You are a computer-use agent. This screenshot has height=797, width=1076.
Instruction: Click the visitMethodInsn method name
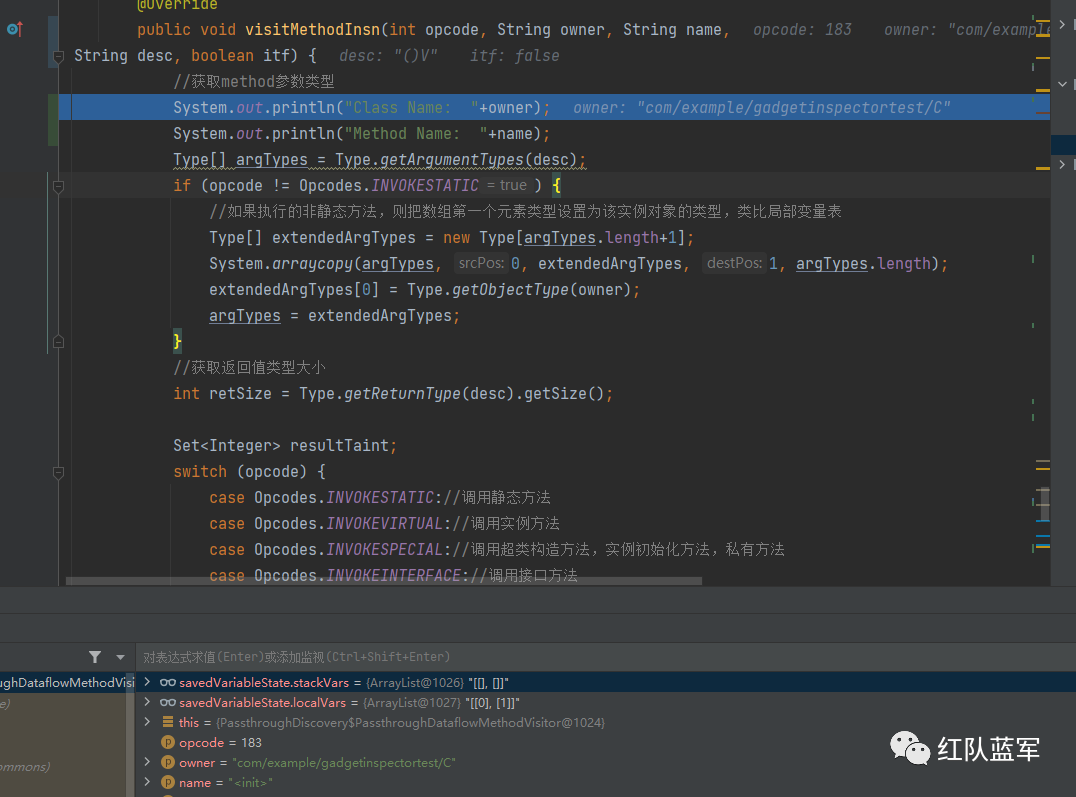coord(312,30)
